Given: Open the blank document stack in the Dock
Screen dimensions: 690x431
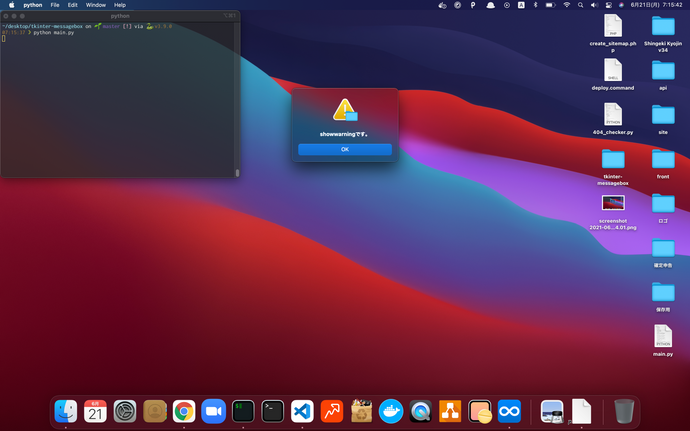Looking at the screenshot, I should click(x=581, y=411).
